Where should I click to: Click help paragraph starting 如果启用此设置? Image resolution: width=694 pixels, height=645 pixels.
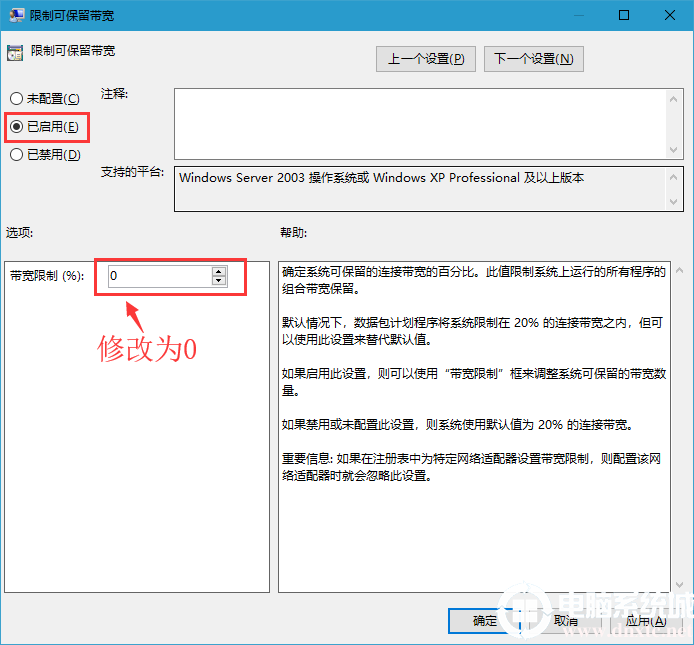click(x=474, y=382)
